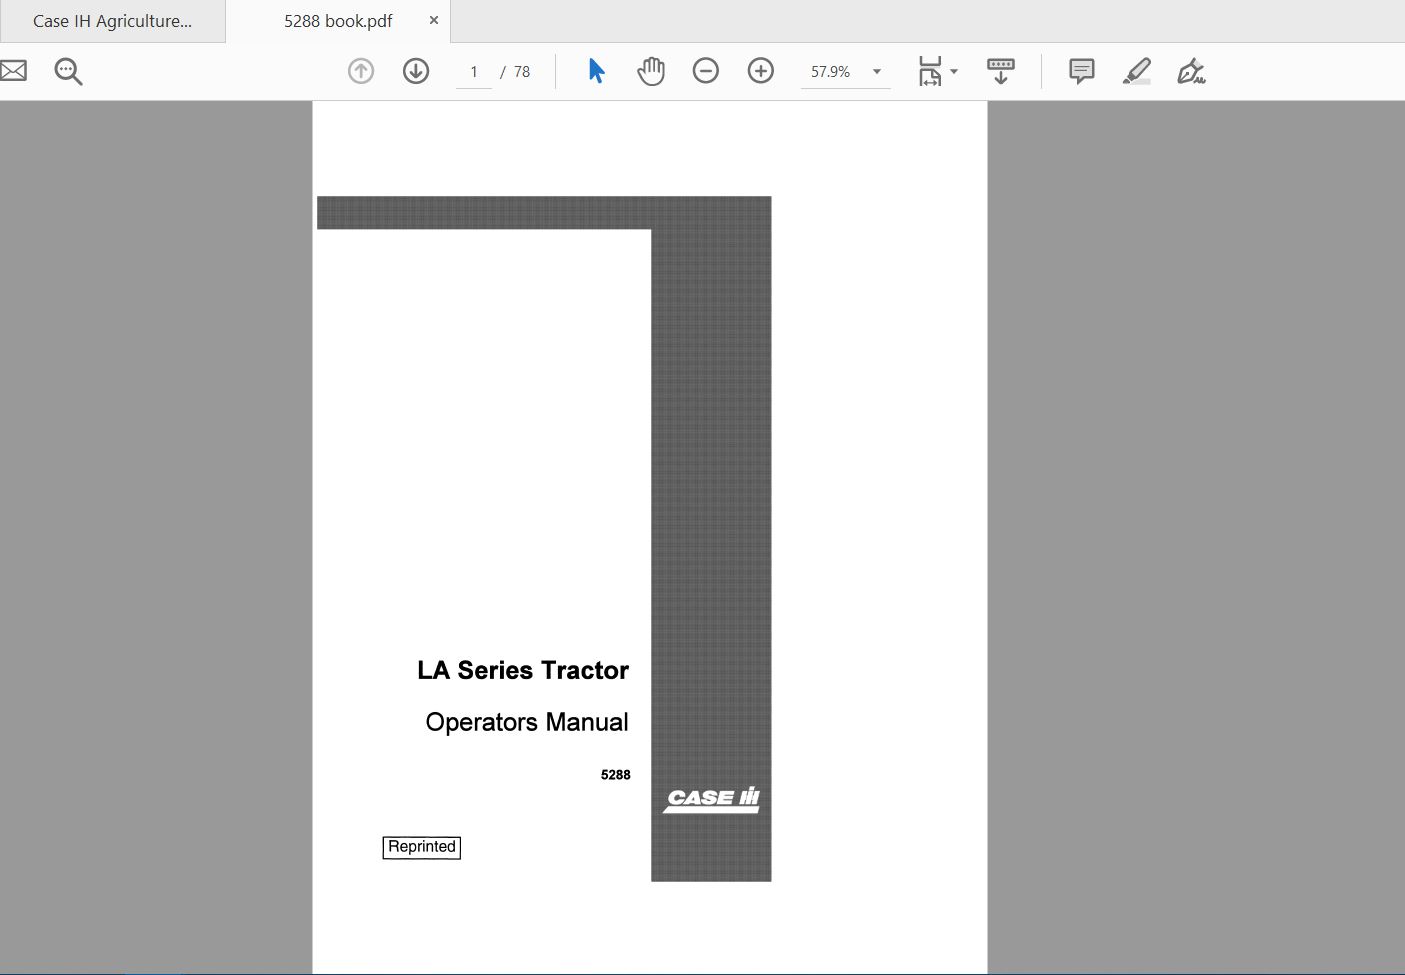
Task: Open the scrolling mode download-style tool
Action: (1001, 71)
